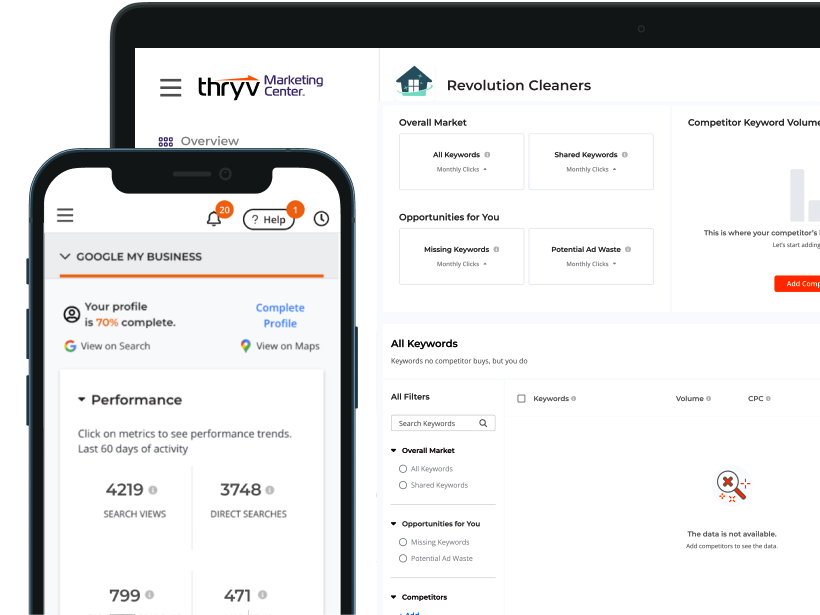Open the tablet hamburger menu beside thryv logo
Screen dimensions: 820x615
(x=170, y=87)
